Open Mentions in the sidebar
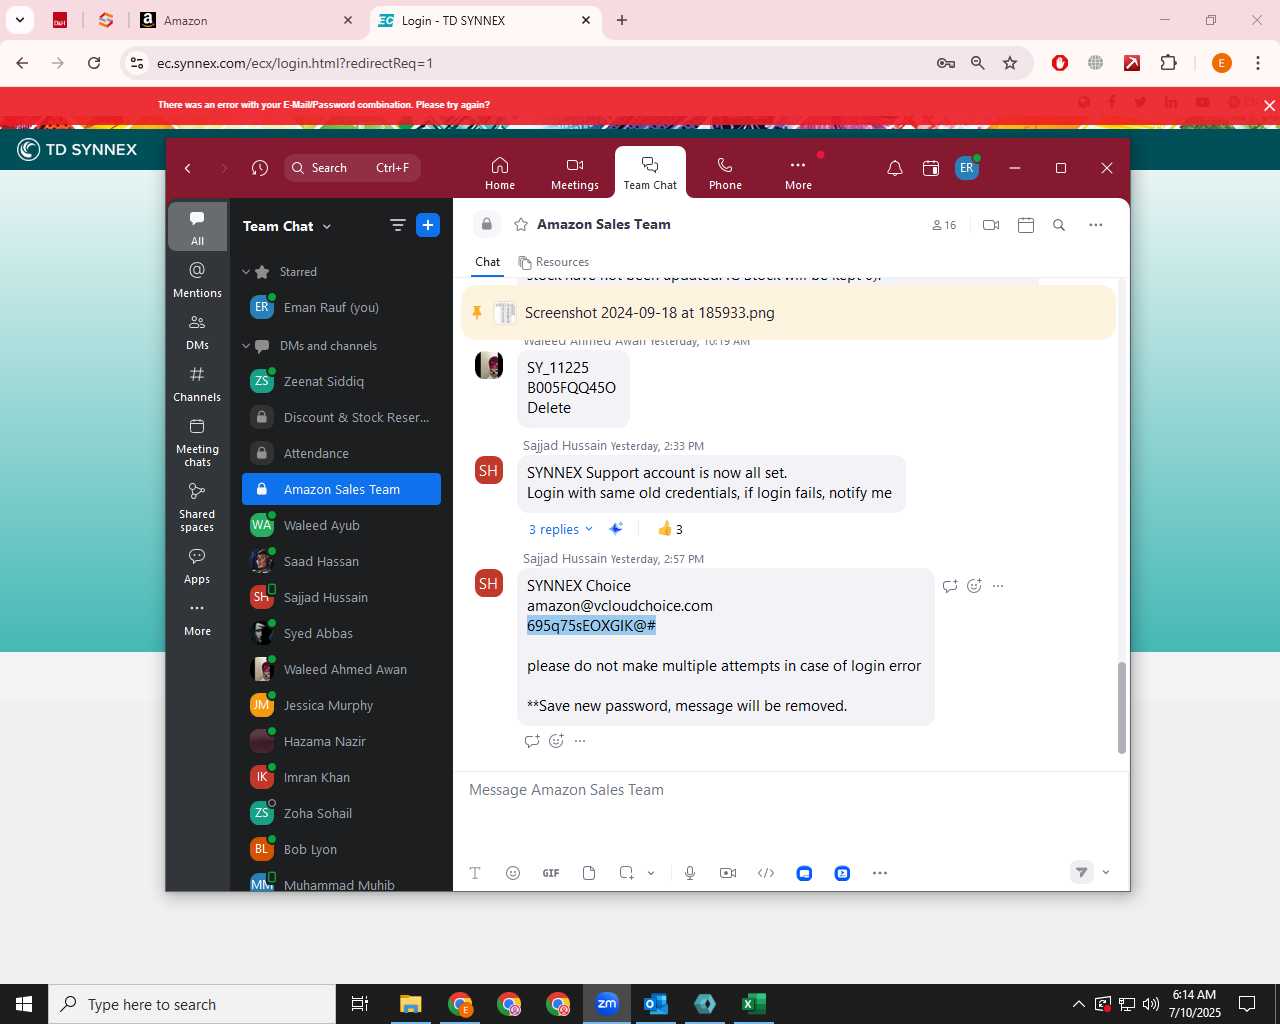 click(x=197, y=280)
